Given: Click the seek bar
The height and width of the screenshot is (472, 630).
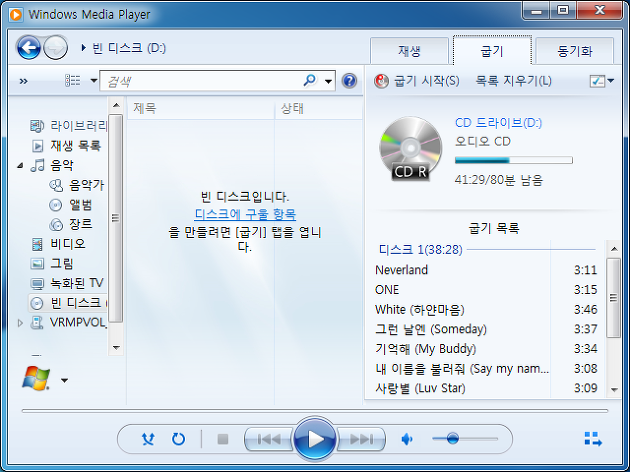Looking at the screenshot, I should click(x=315, y=411).
